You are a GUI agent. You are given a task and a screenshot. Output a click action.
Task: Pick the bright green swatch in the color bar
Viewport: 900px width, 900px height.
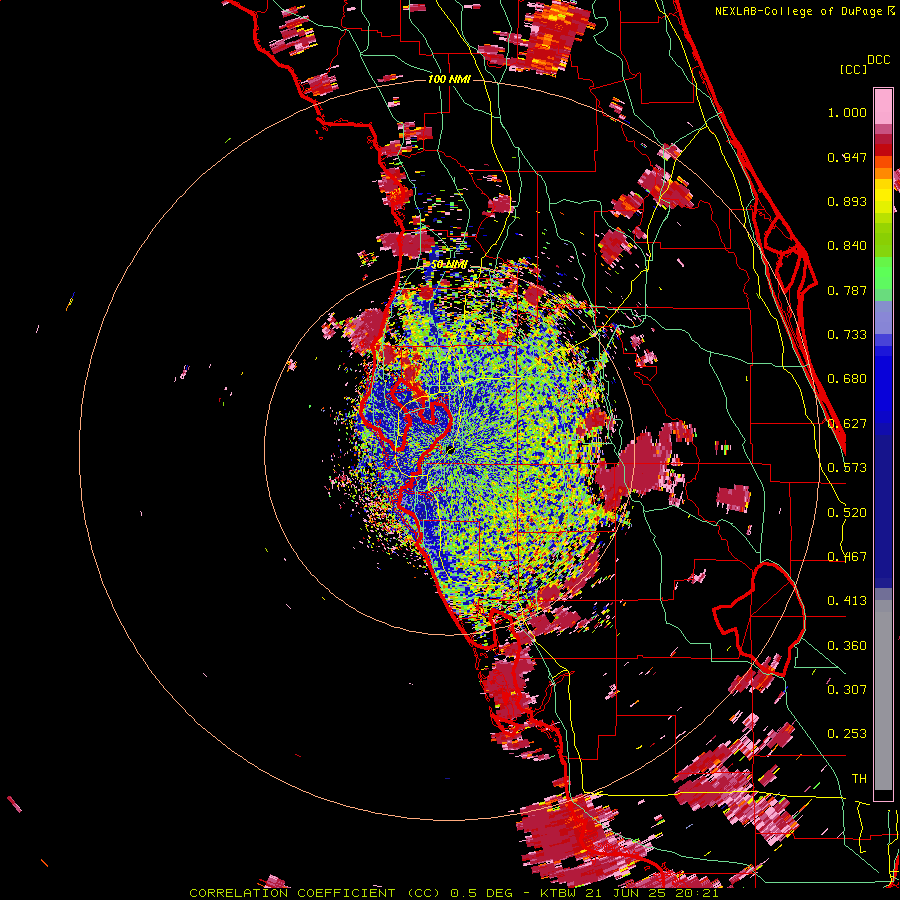(883, 273)
